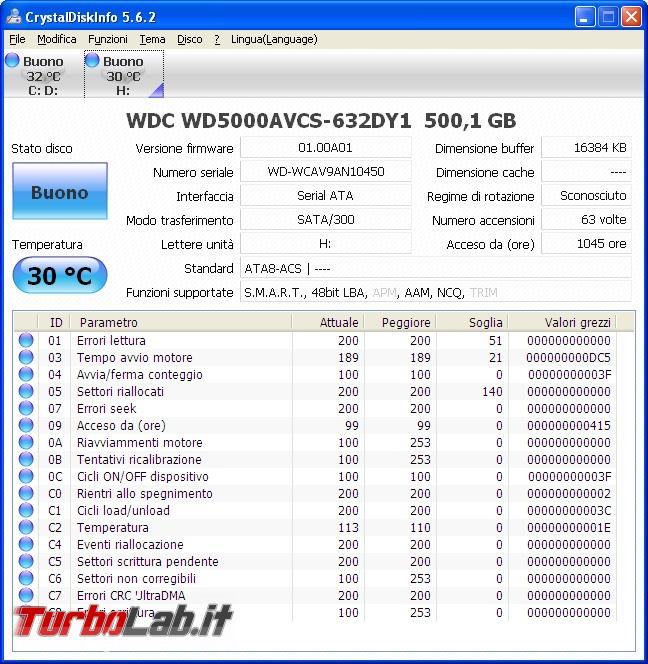The height and width of the screenshot is (664, 648).
Task: Click the firmware version field 01.00A01
Action: [326, 148]
